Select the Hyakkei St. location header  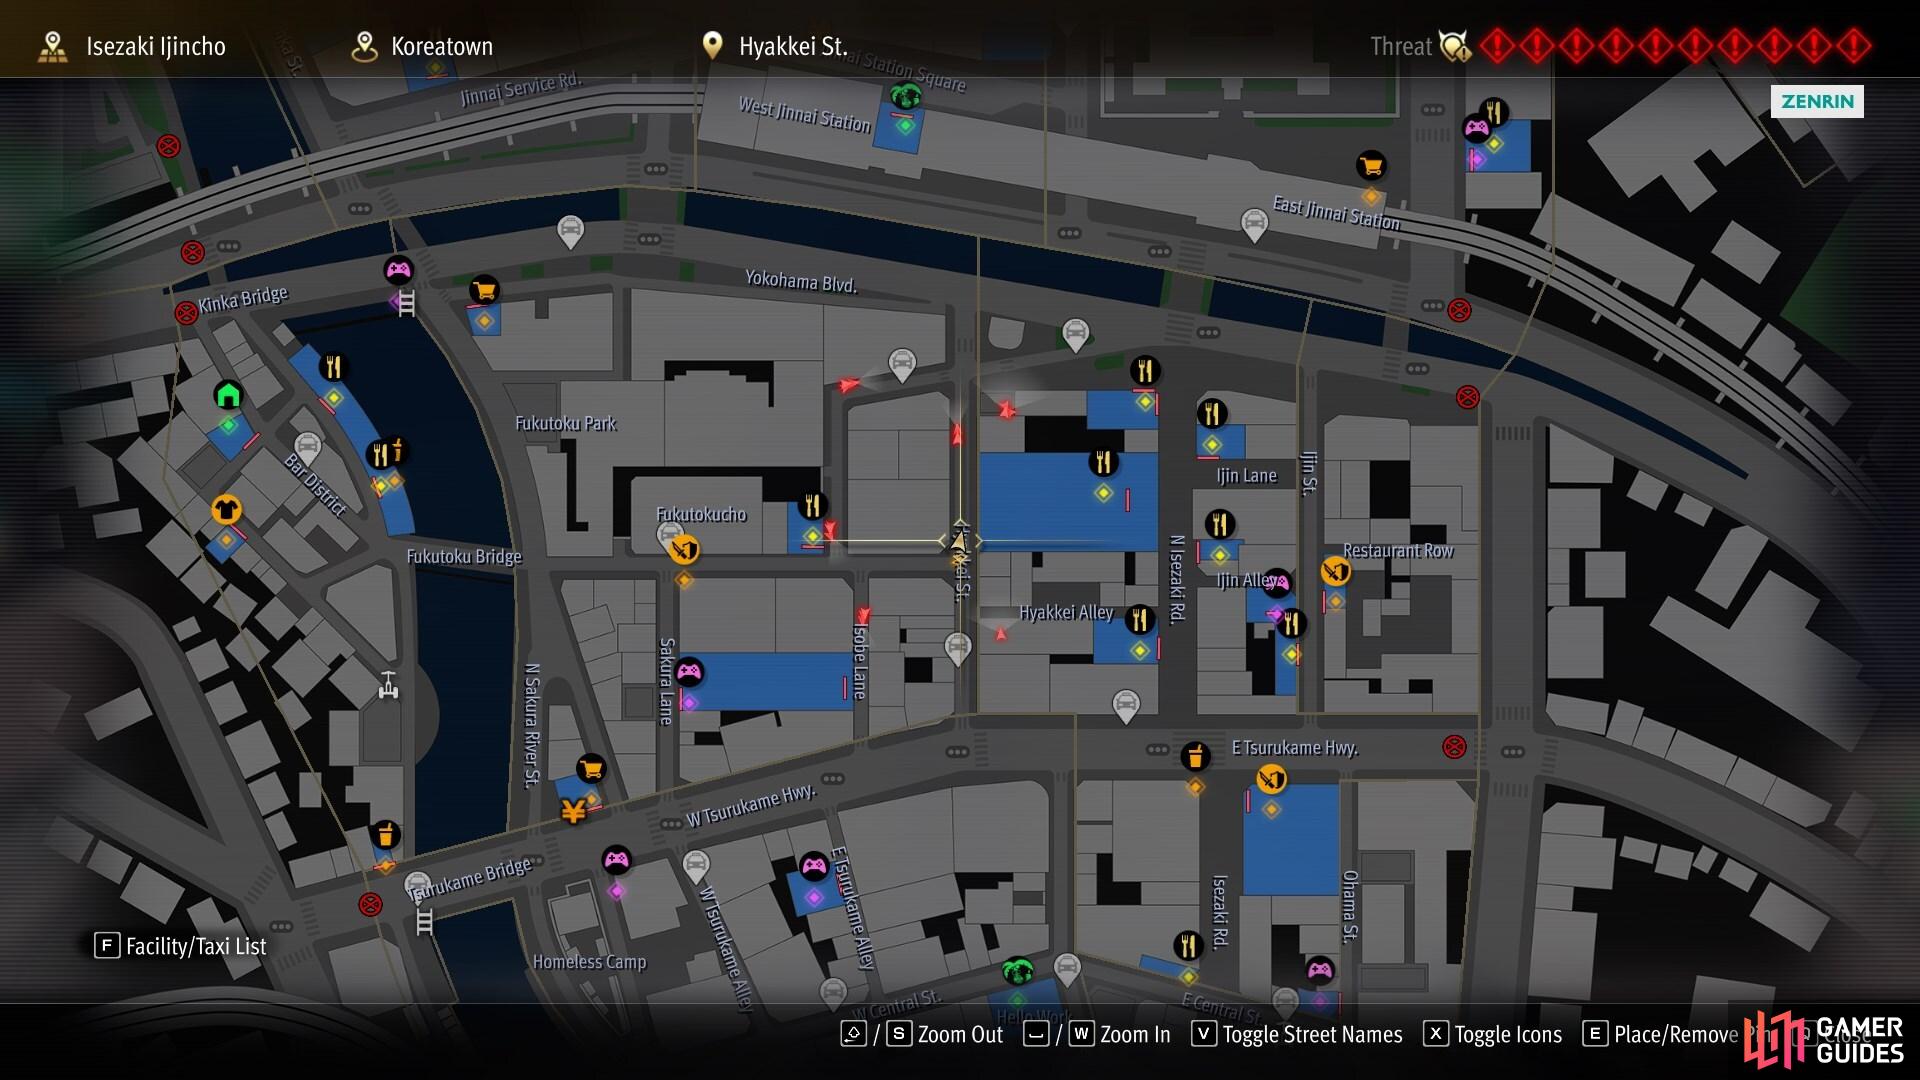[x=774, y=46]
